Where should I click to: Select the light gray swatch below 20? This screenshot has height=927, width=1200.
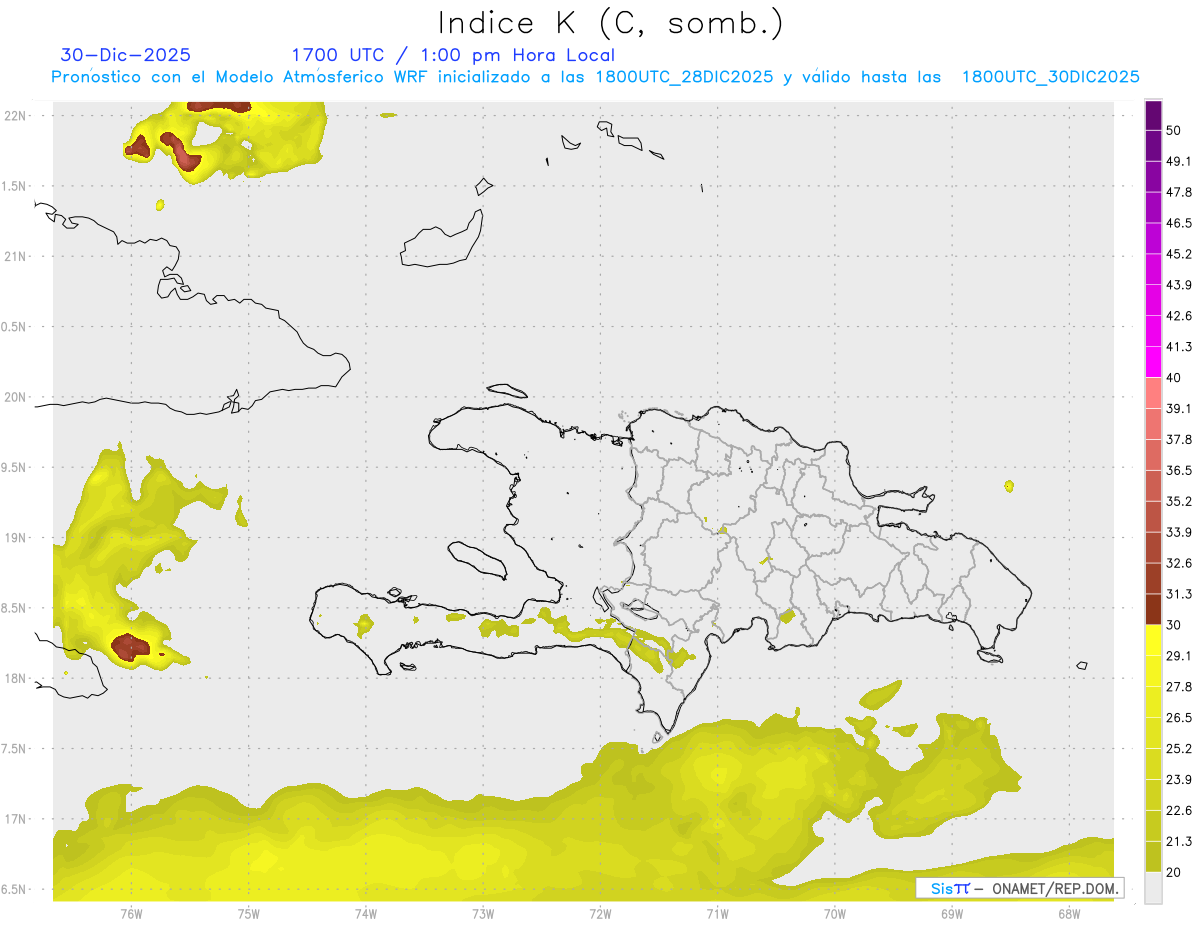click(1153, 888)
